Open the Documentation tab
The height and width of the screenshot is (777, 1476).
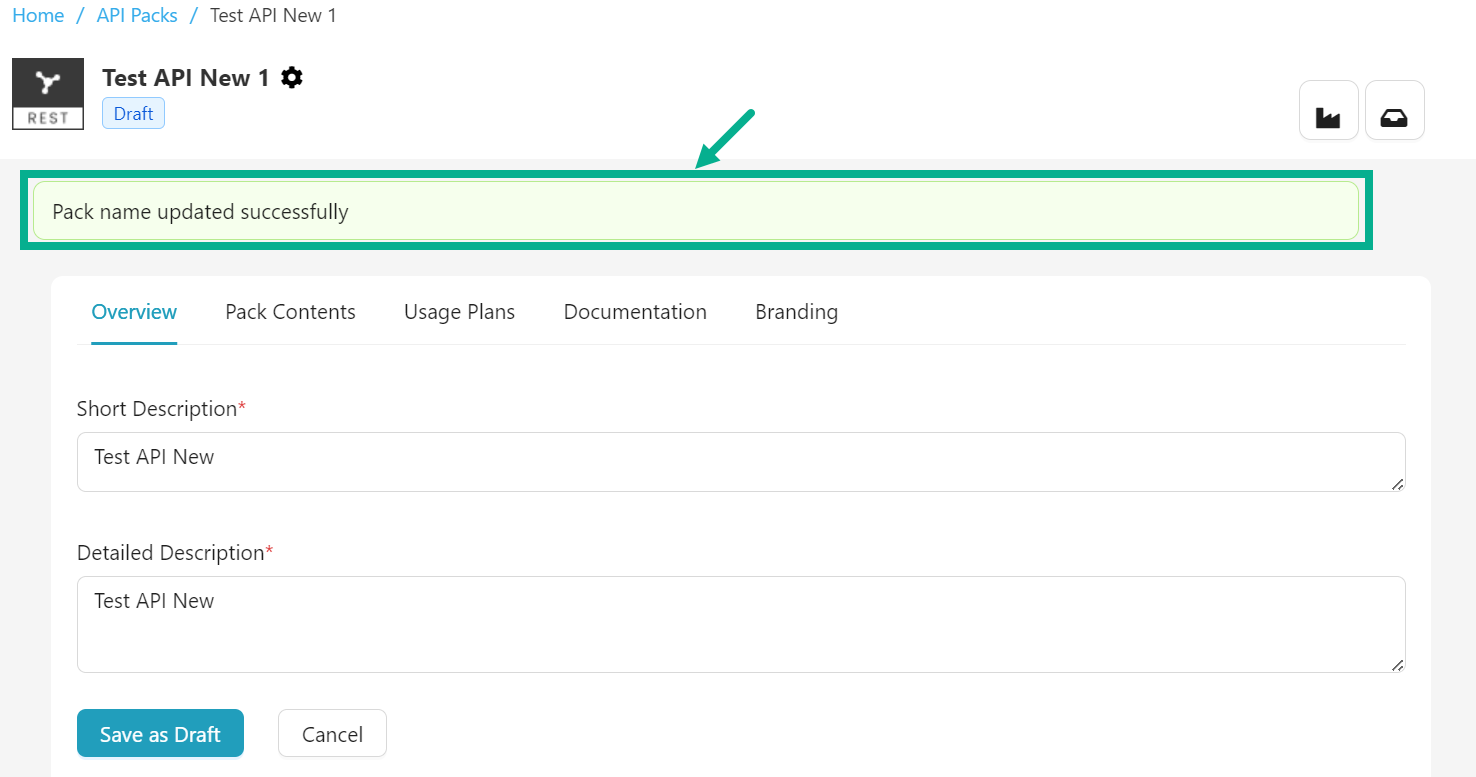coord(635,312)
